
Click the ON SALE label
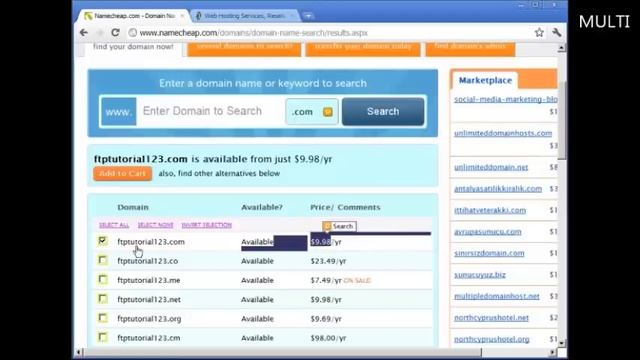tap(357, 280)
